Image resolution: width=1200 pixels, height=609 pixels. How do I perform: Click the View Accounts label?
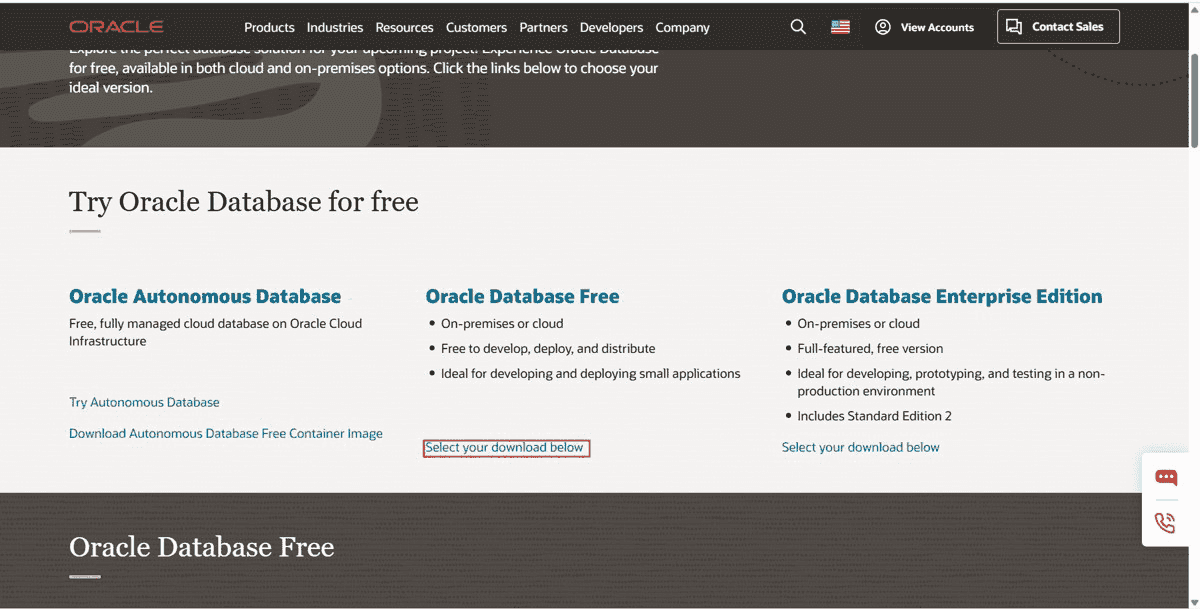[x=937, y=28]
